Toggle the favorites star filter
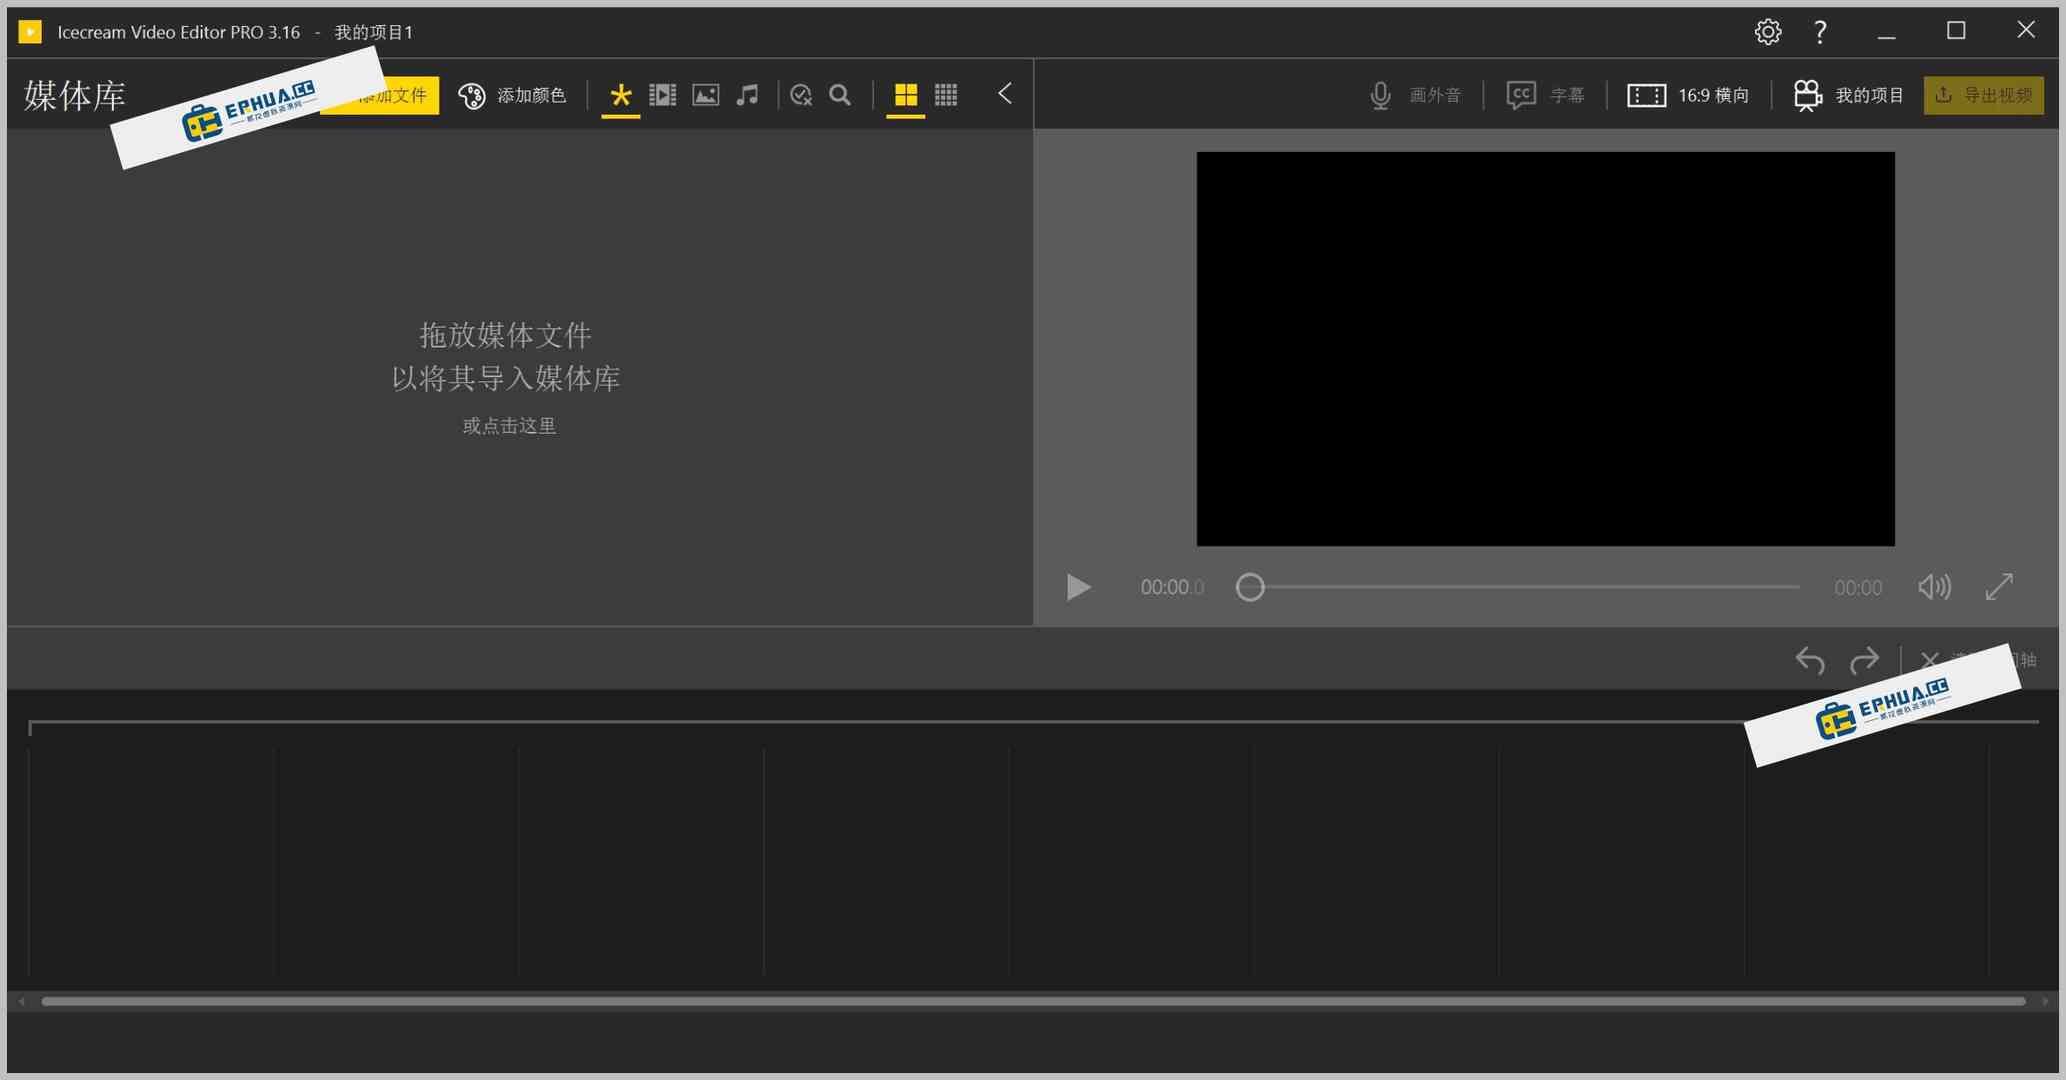 [620, 94]
